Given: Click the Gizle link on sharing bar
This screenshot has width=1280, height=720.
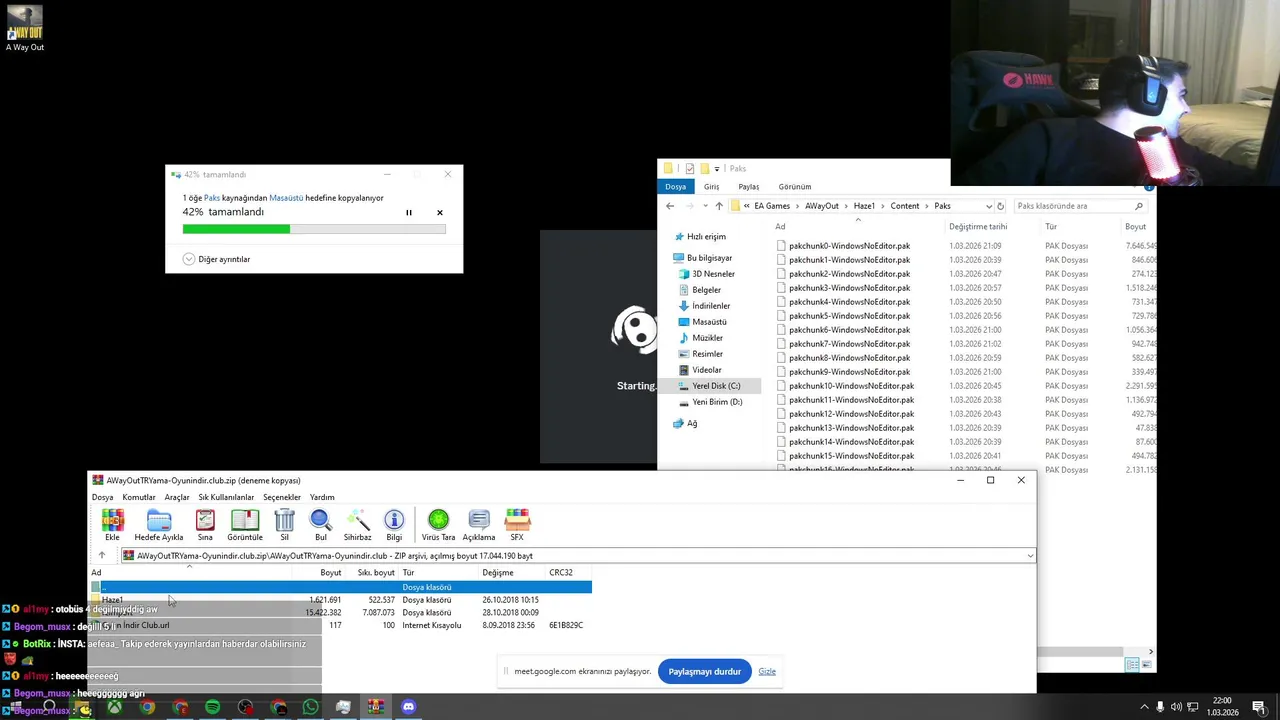Looking at the screenshot, I should pos(767,671).
